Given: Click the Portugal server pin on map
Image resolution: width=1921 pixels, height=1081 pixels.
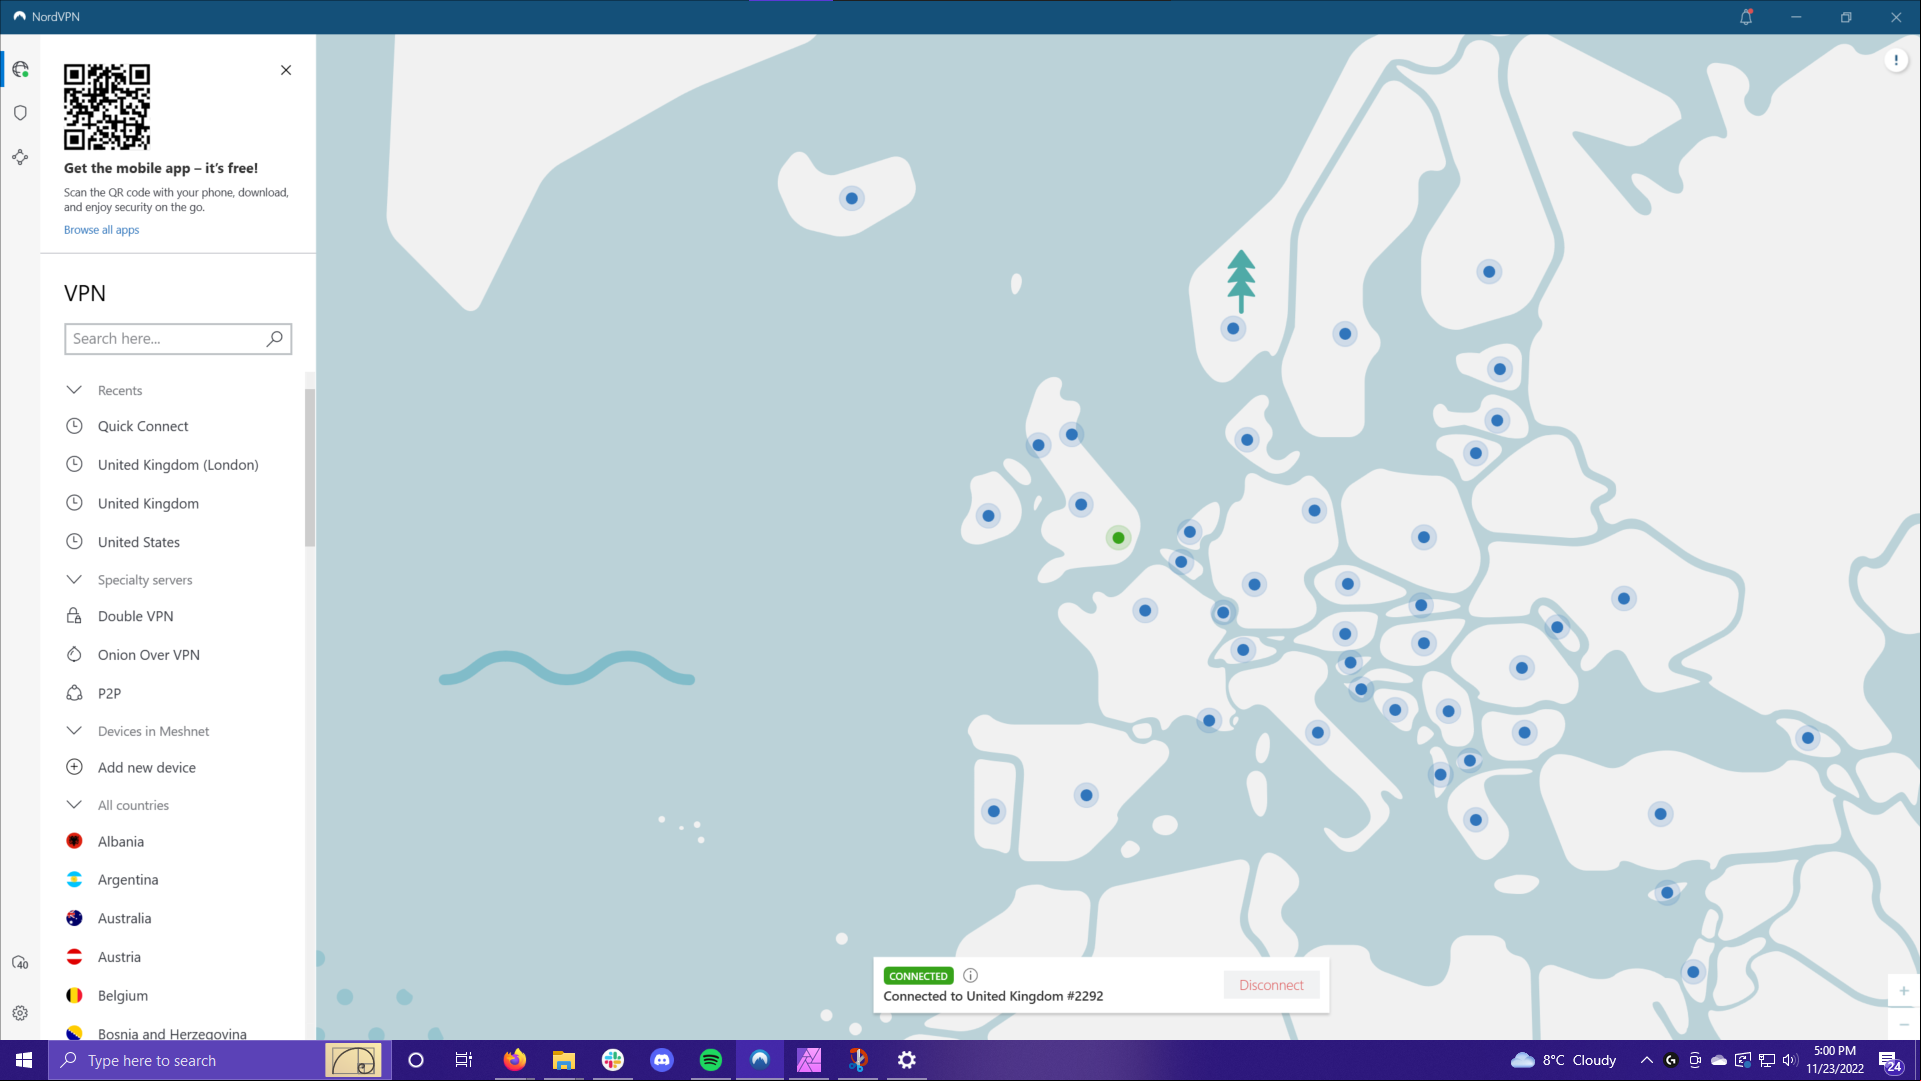Looking at the screenshot, I should coord(993,811).
